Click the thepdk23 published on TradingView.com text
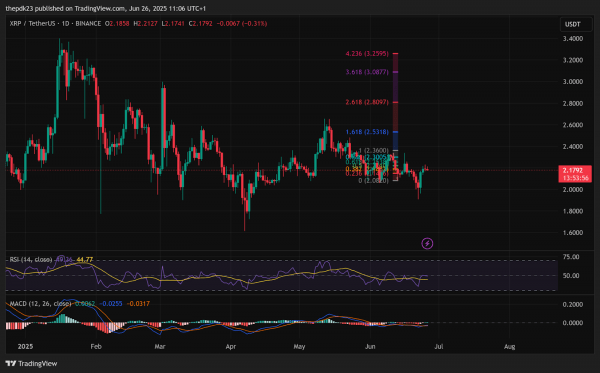 pyautogui.click(x=65, y=8)
